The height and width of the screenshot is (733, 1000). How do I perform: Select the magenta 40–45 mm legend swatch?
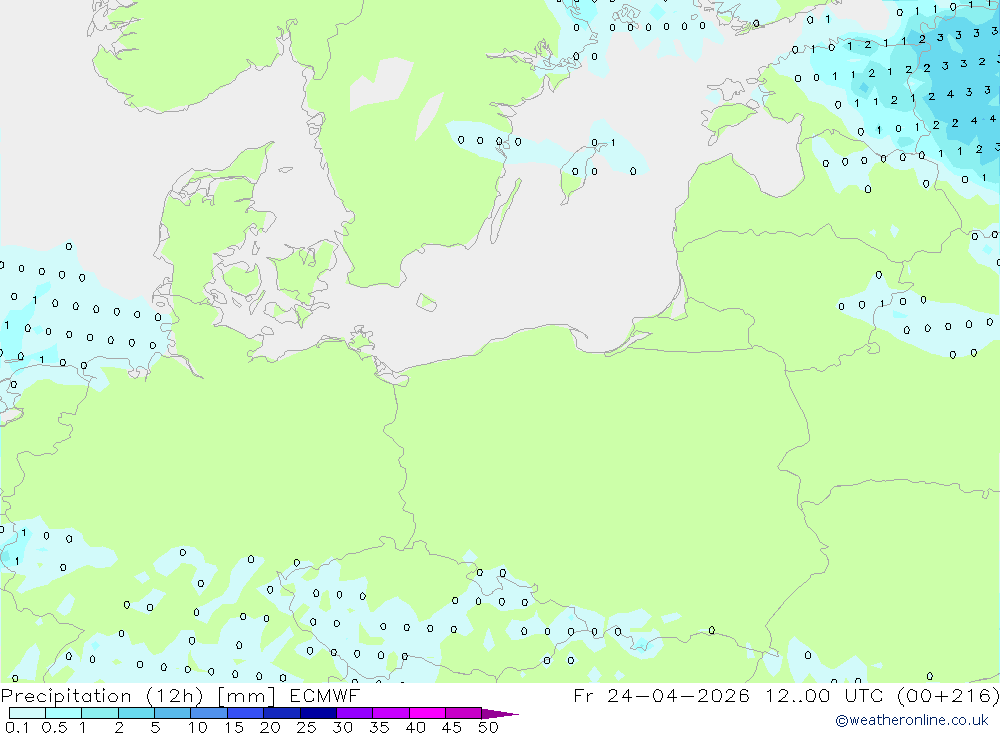[427, 713]
